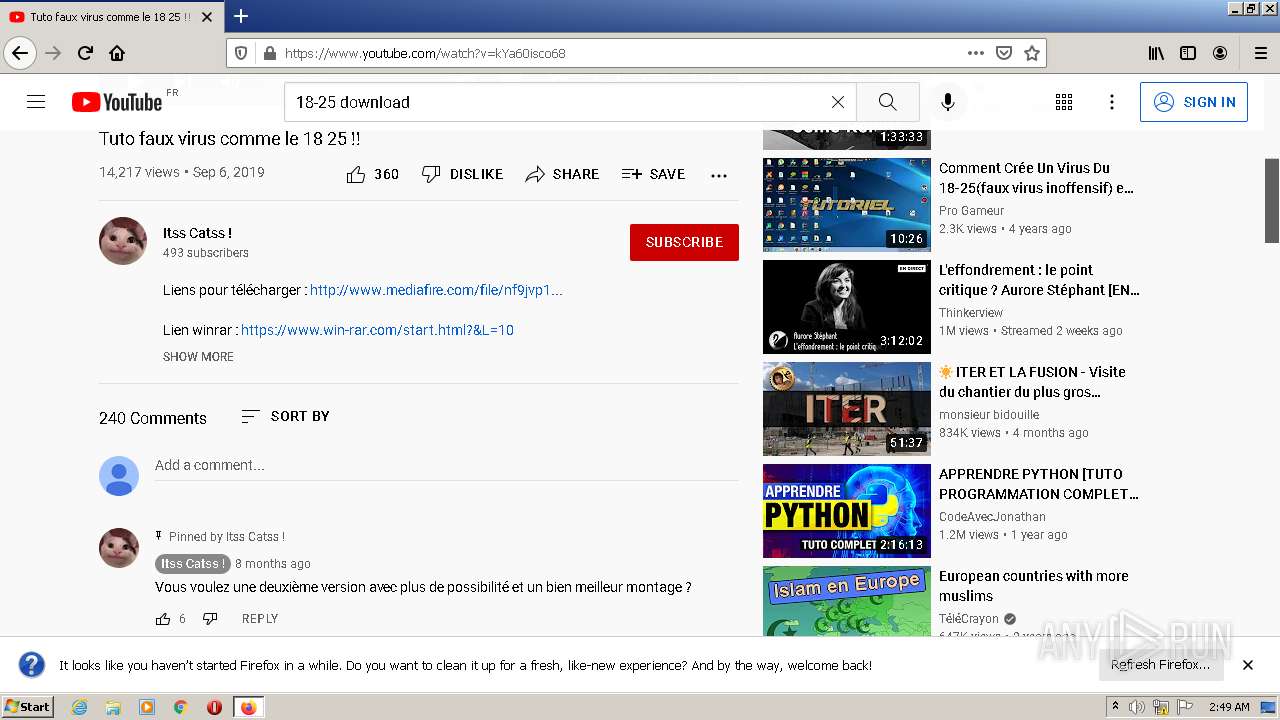
Task: Open SORT BY comments dropdown
Action: tap(285, 416)
